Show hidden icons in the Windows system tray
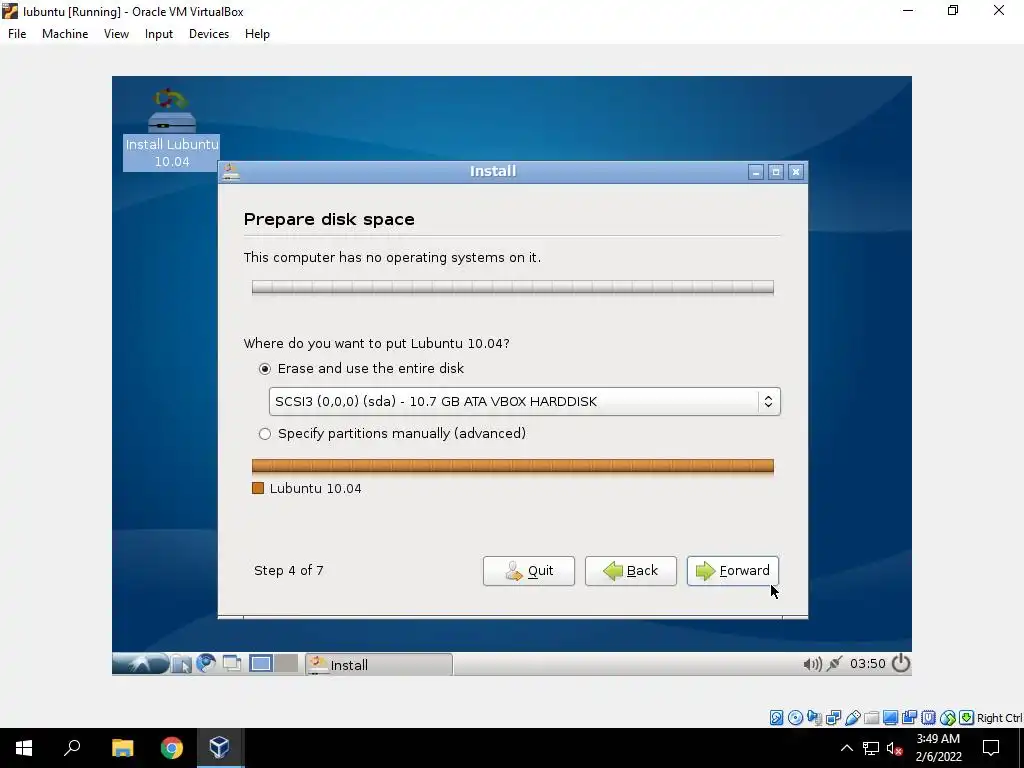Image resolution: width=1024 pixels, height=768 pixels. 846,748
